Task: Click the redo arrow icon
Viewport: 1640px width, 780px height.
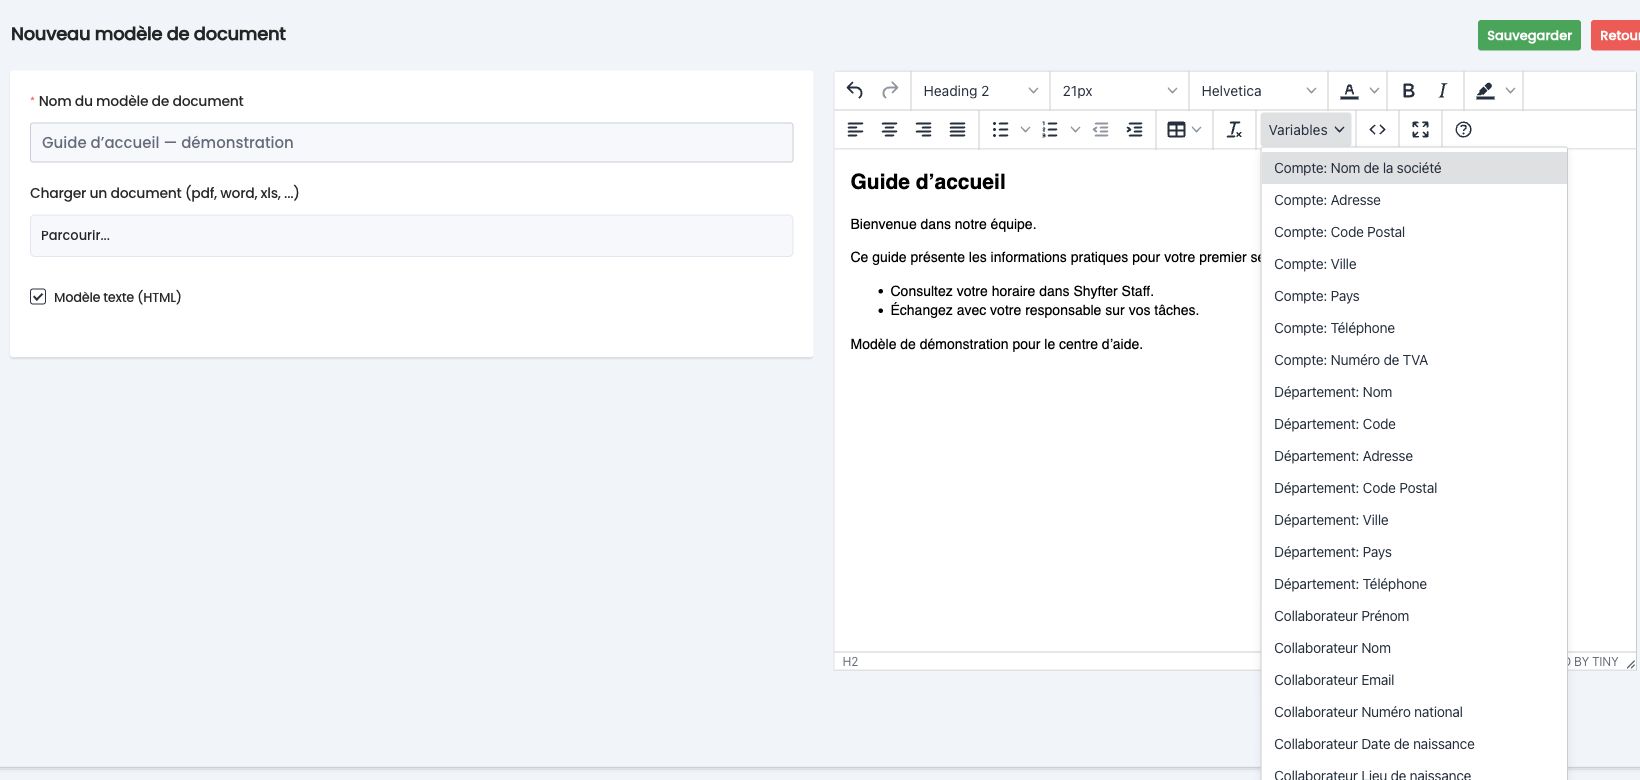Action: 889,91
